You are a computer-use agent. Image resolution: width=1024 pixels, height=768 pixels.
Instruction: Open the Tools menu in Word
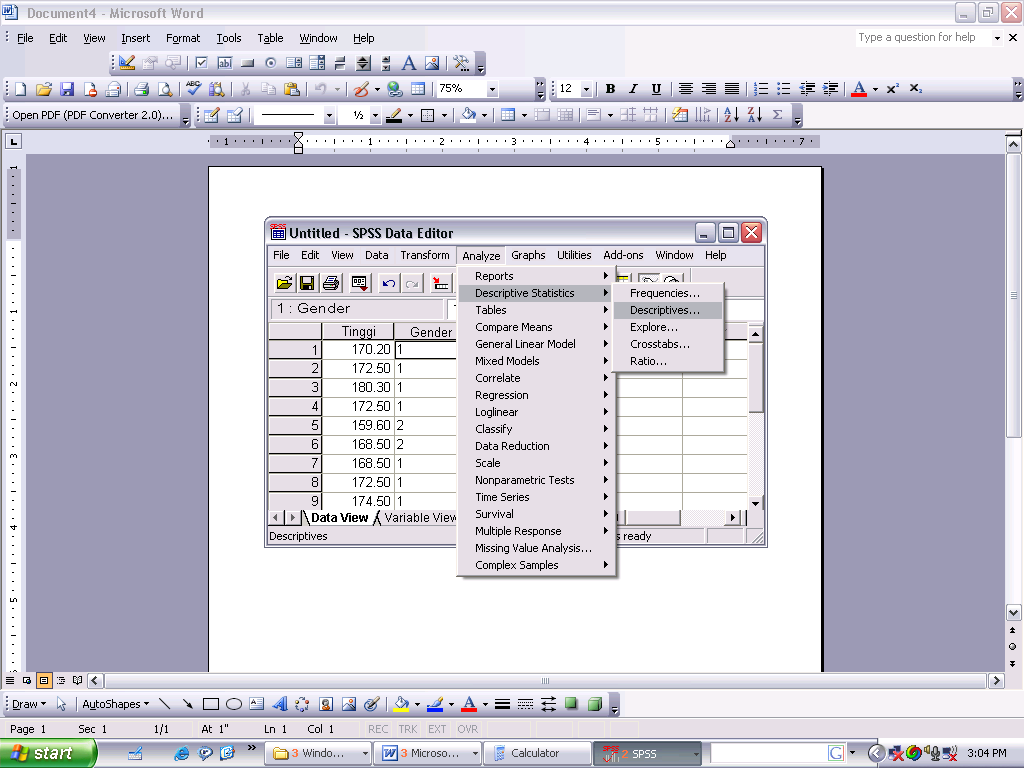point(229,38)
